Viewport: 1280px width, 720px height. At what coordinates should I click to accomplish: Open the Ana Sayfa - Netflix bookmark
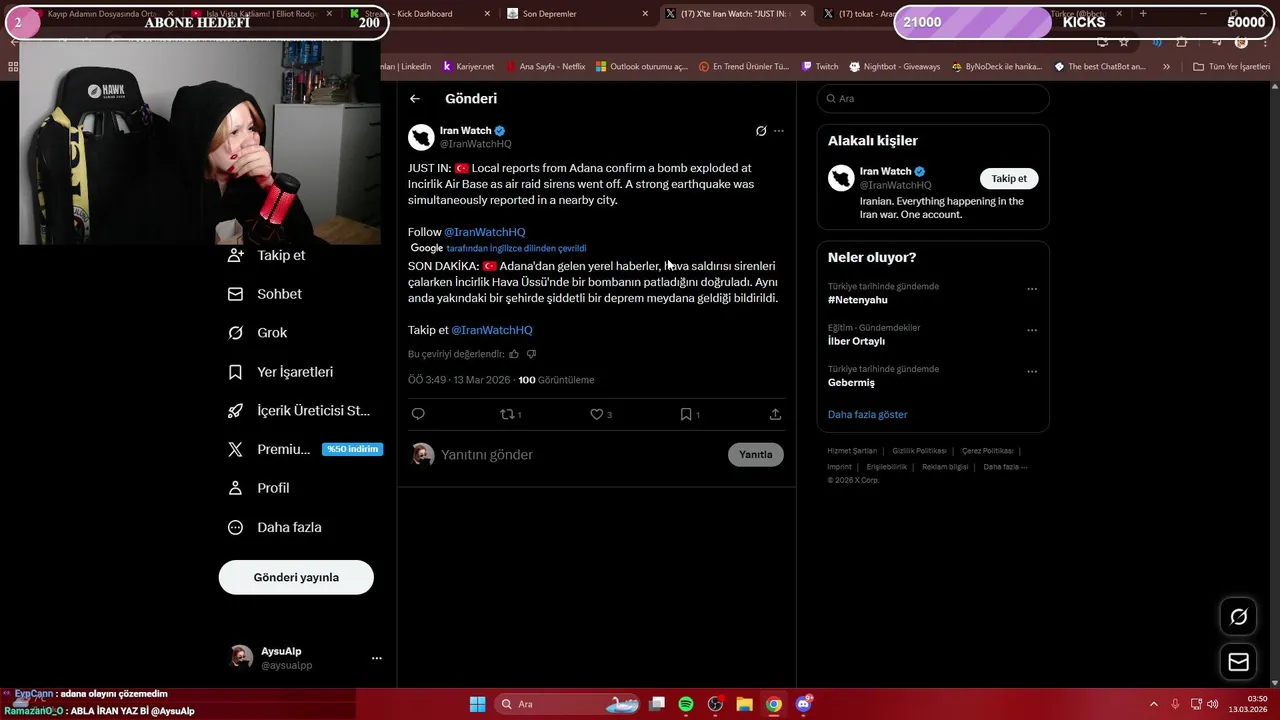[x=546, y=67]
